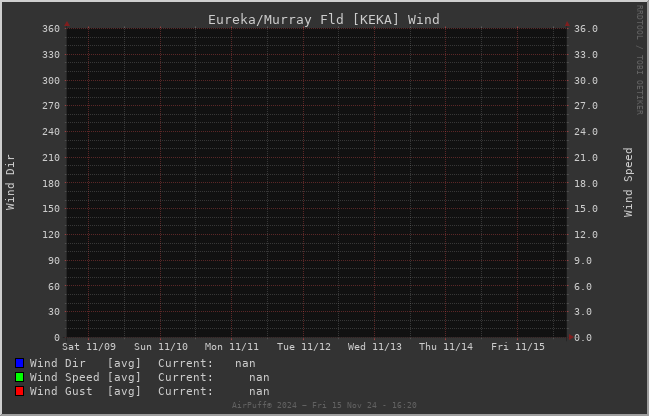Click the vertical Wind Dir axis title
The image size is (649, 416).
tap(10, 182)
